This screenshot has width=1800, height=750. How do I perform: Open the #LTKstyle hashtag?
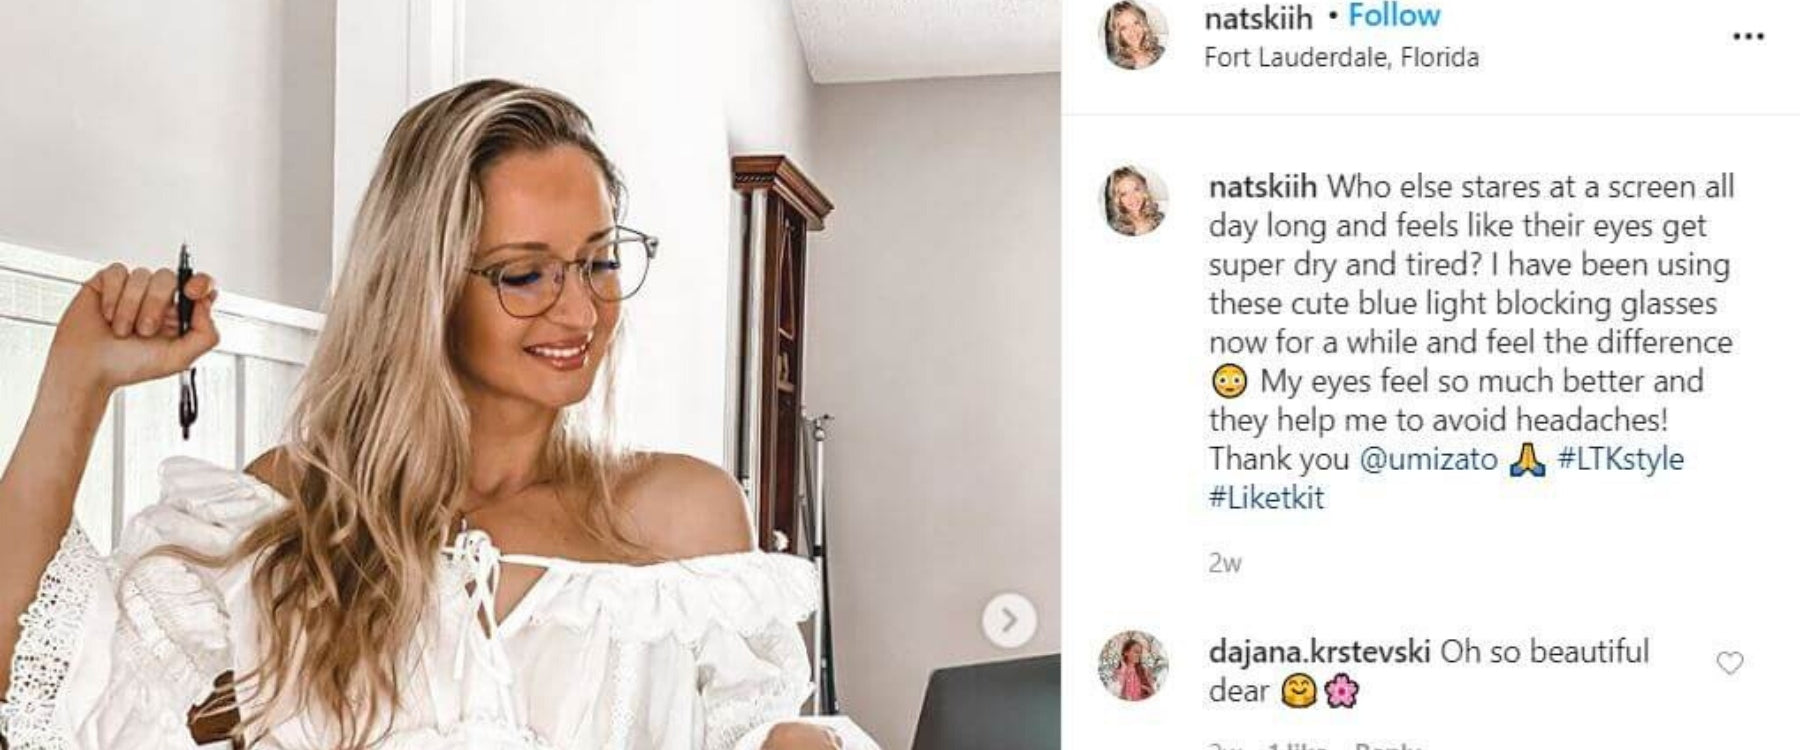1620,459
